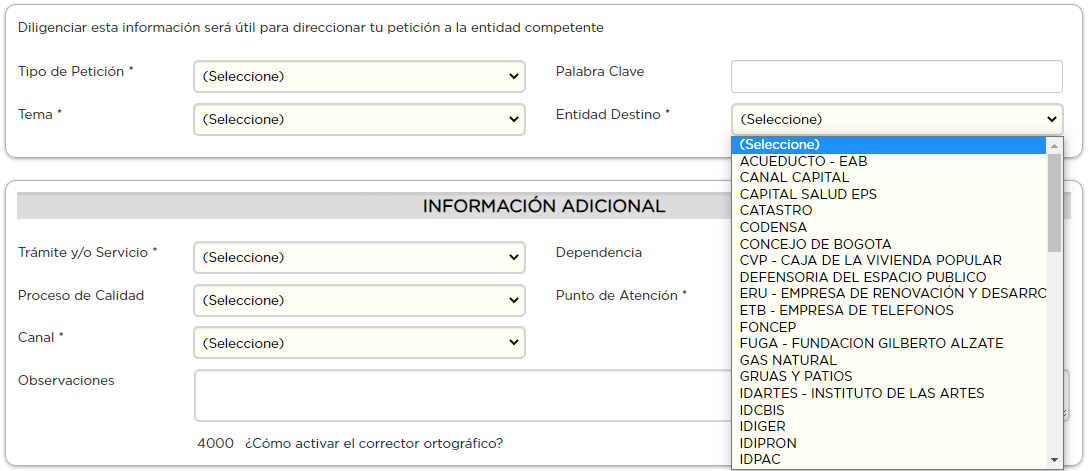1091x471 pixels.
Task: Open the Trámite y/o Servicio dropdown
Action: pyautogui.click(x=359, y=257)
